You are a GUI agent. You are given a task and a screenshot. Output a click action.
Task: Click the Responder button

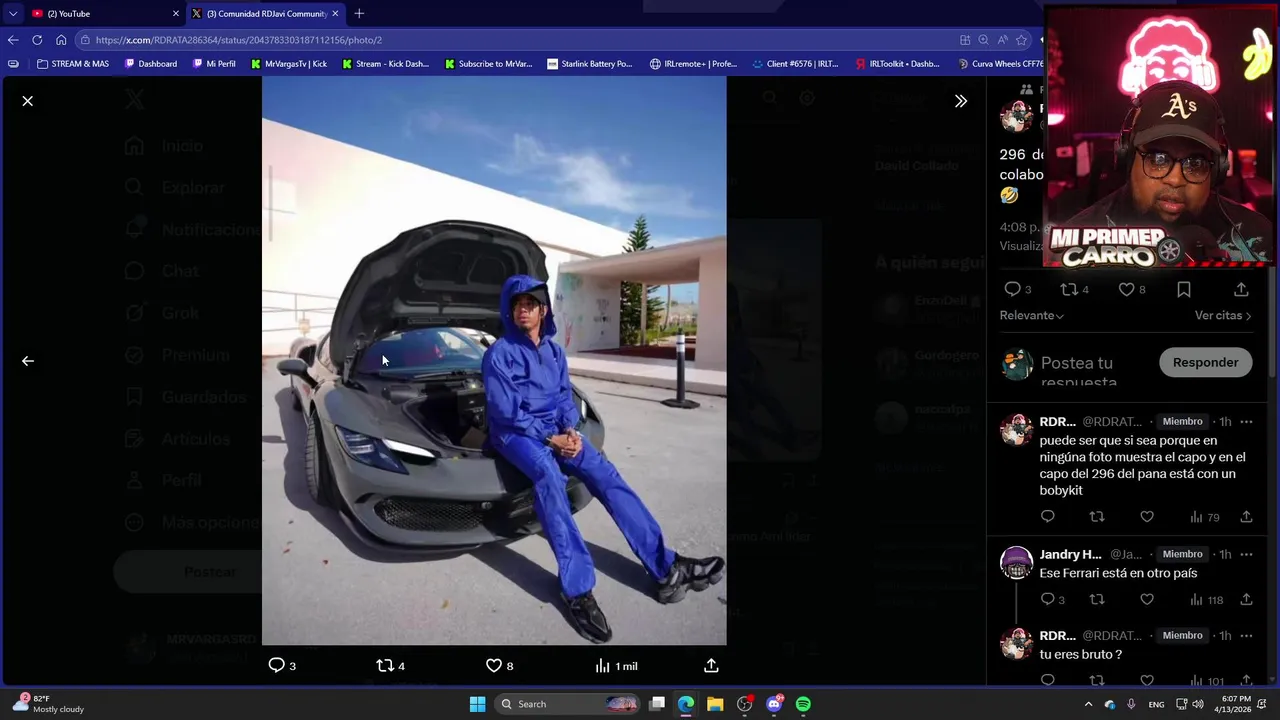tap(1205, 362)
